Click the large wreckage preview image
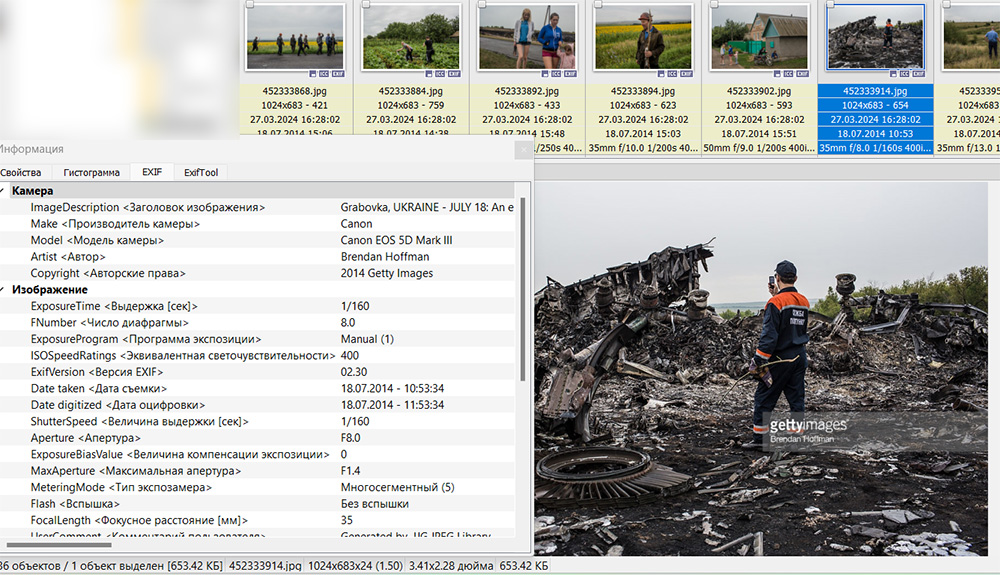The width and height of the screenshot is (1000, 575). coord(761,369)
